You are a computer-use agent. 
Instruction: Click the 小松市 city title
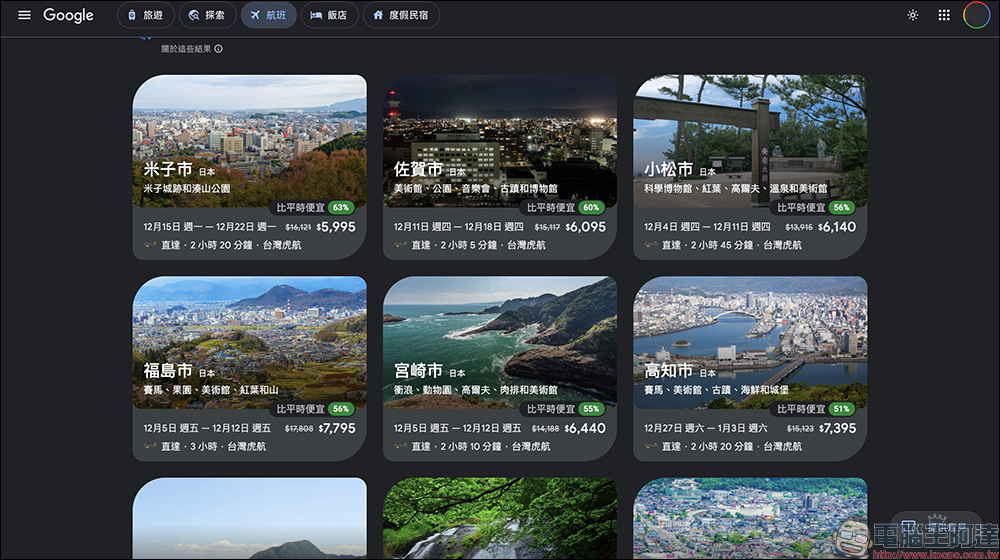[x=668, y=169]
